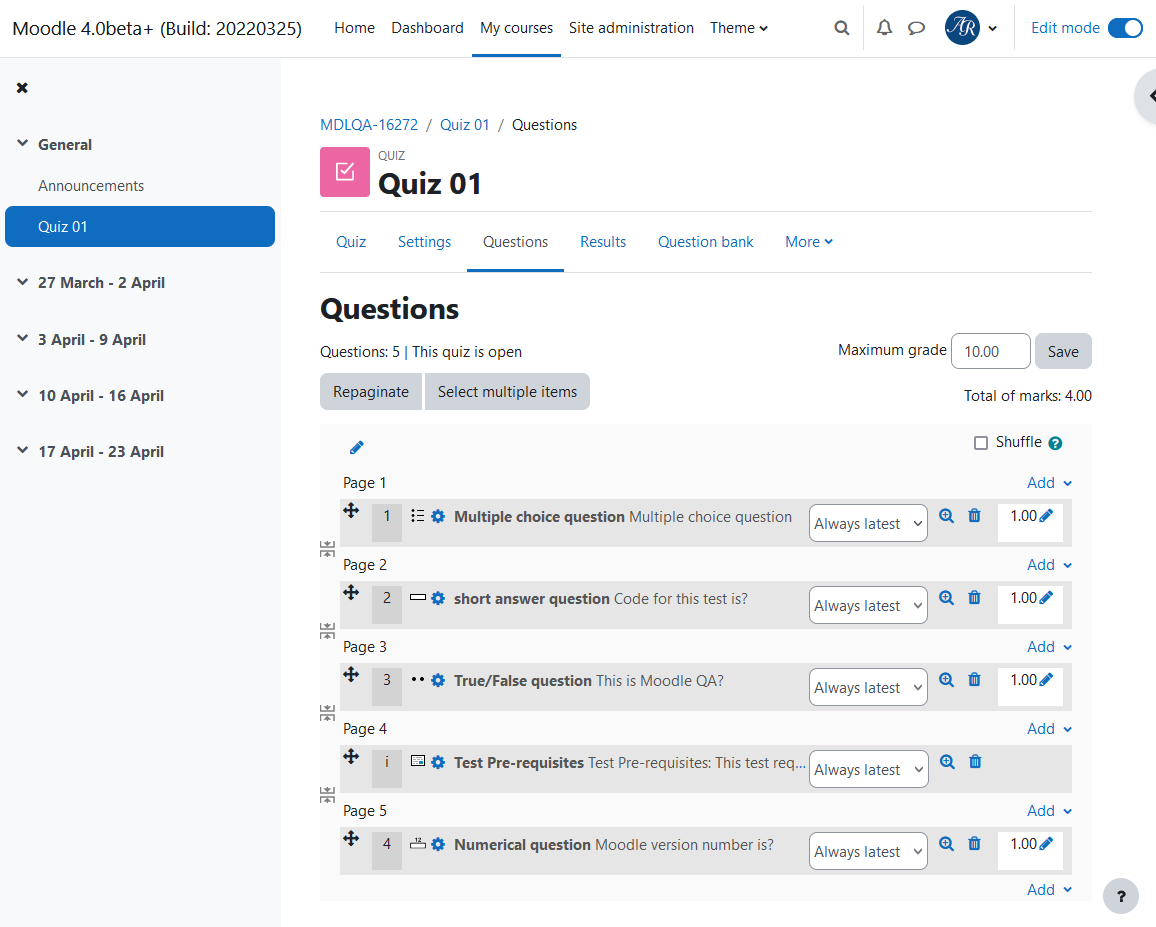Viewport: 1156px width, 927px height.
Task: Open messaging speech bubble icon
Action: tap(916, 28)
